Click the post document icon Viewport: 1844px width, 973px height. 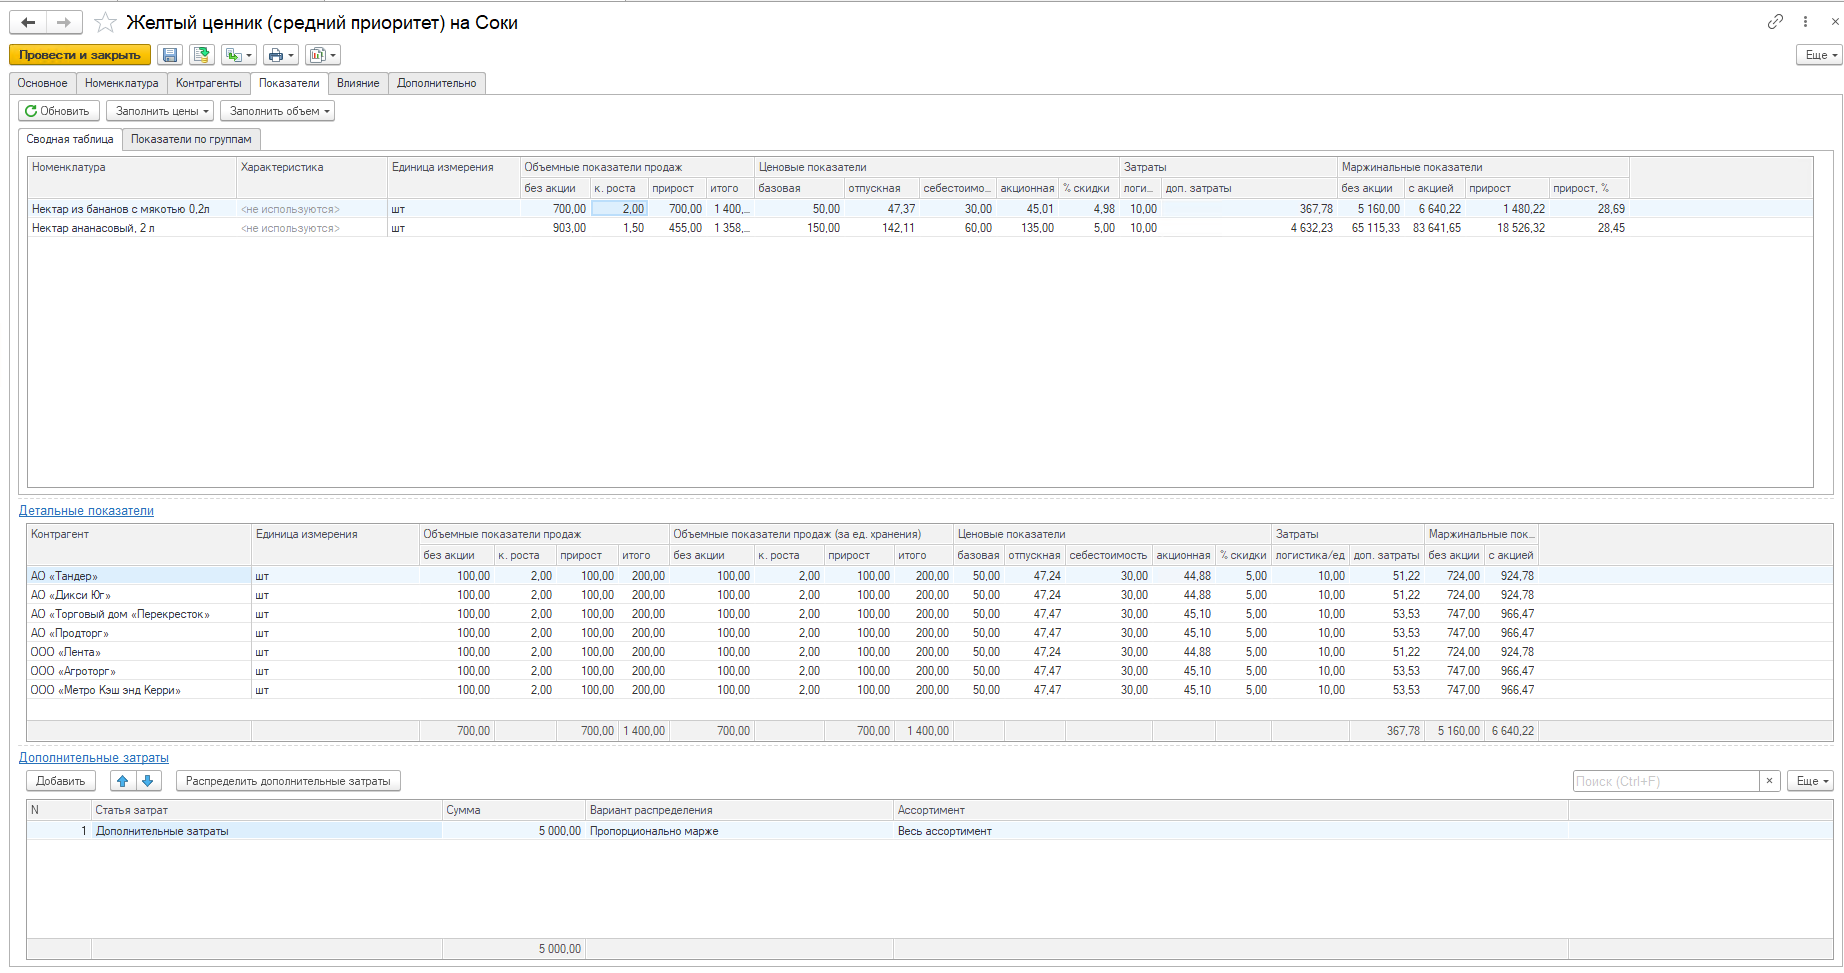[201, 55]
